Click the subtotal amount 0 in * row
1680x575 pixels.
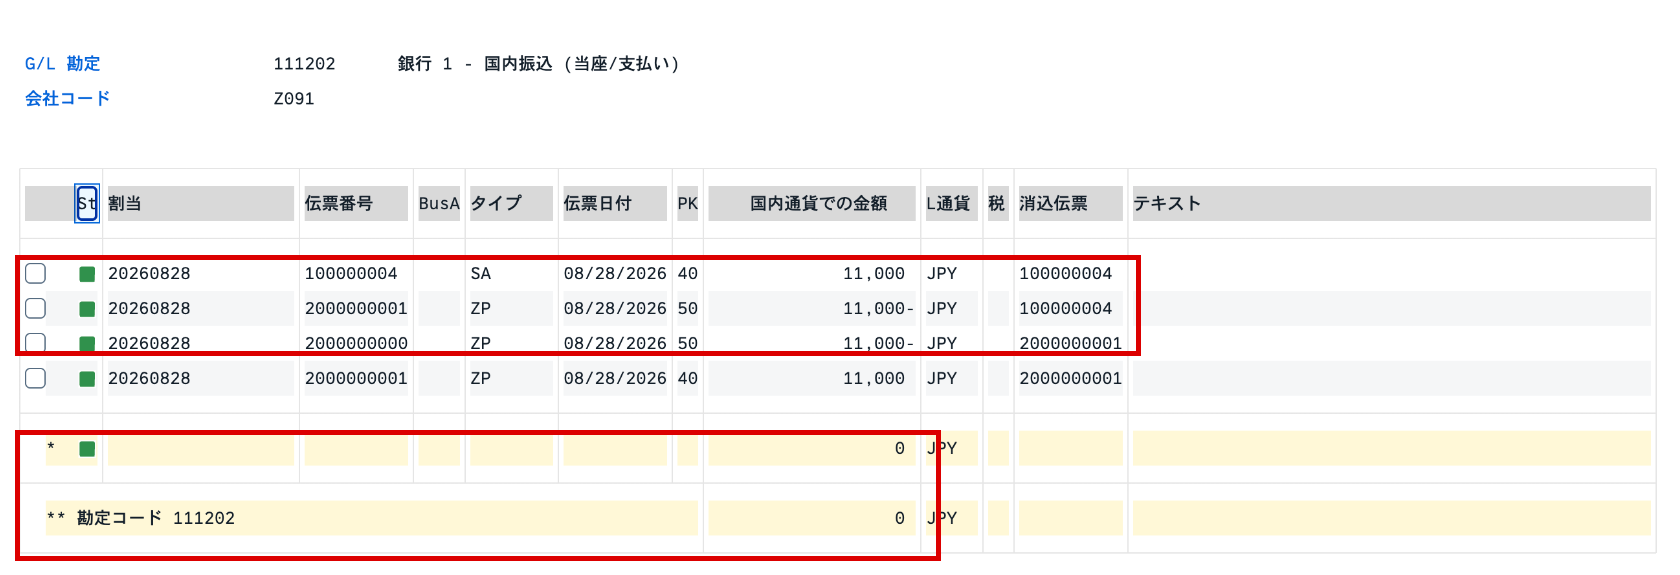[x=899, y=448]
